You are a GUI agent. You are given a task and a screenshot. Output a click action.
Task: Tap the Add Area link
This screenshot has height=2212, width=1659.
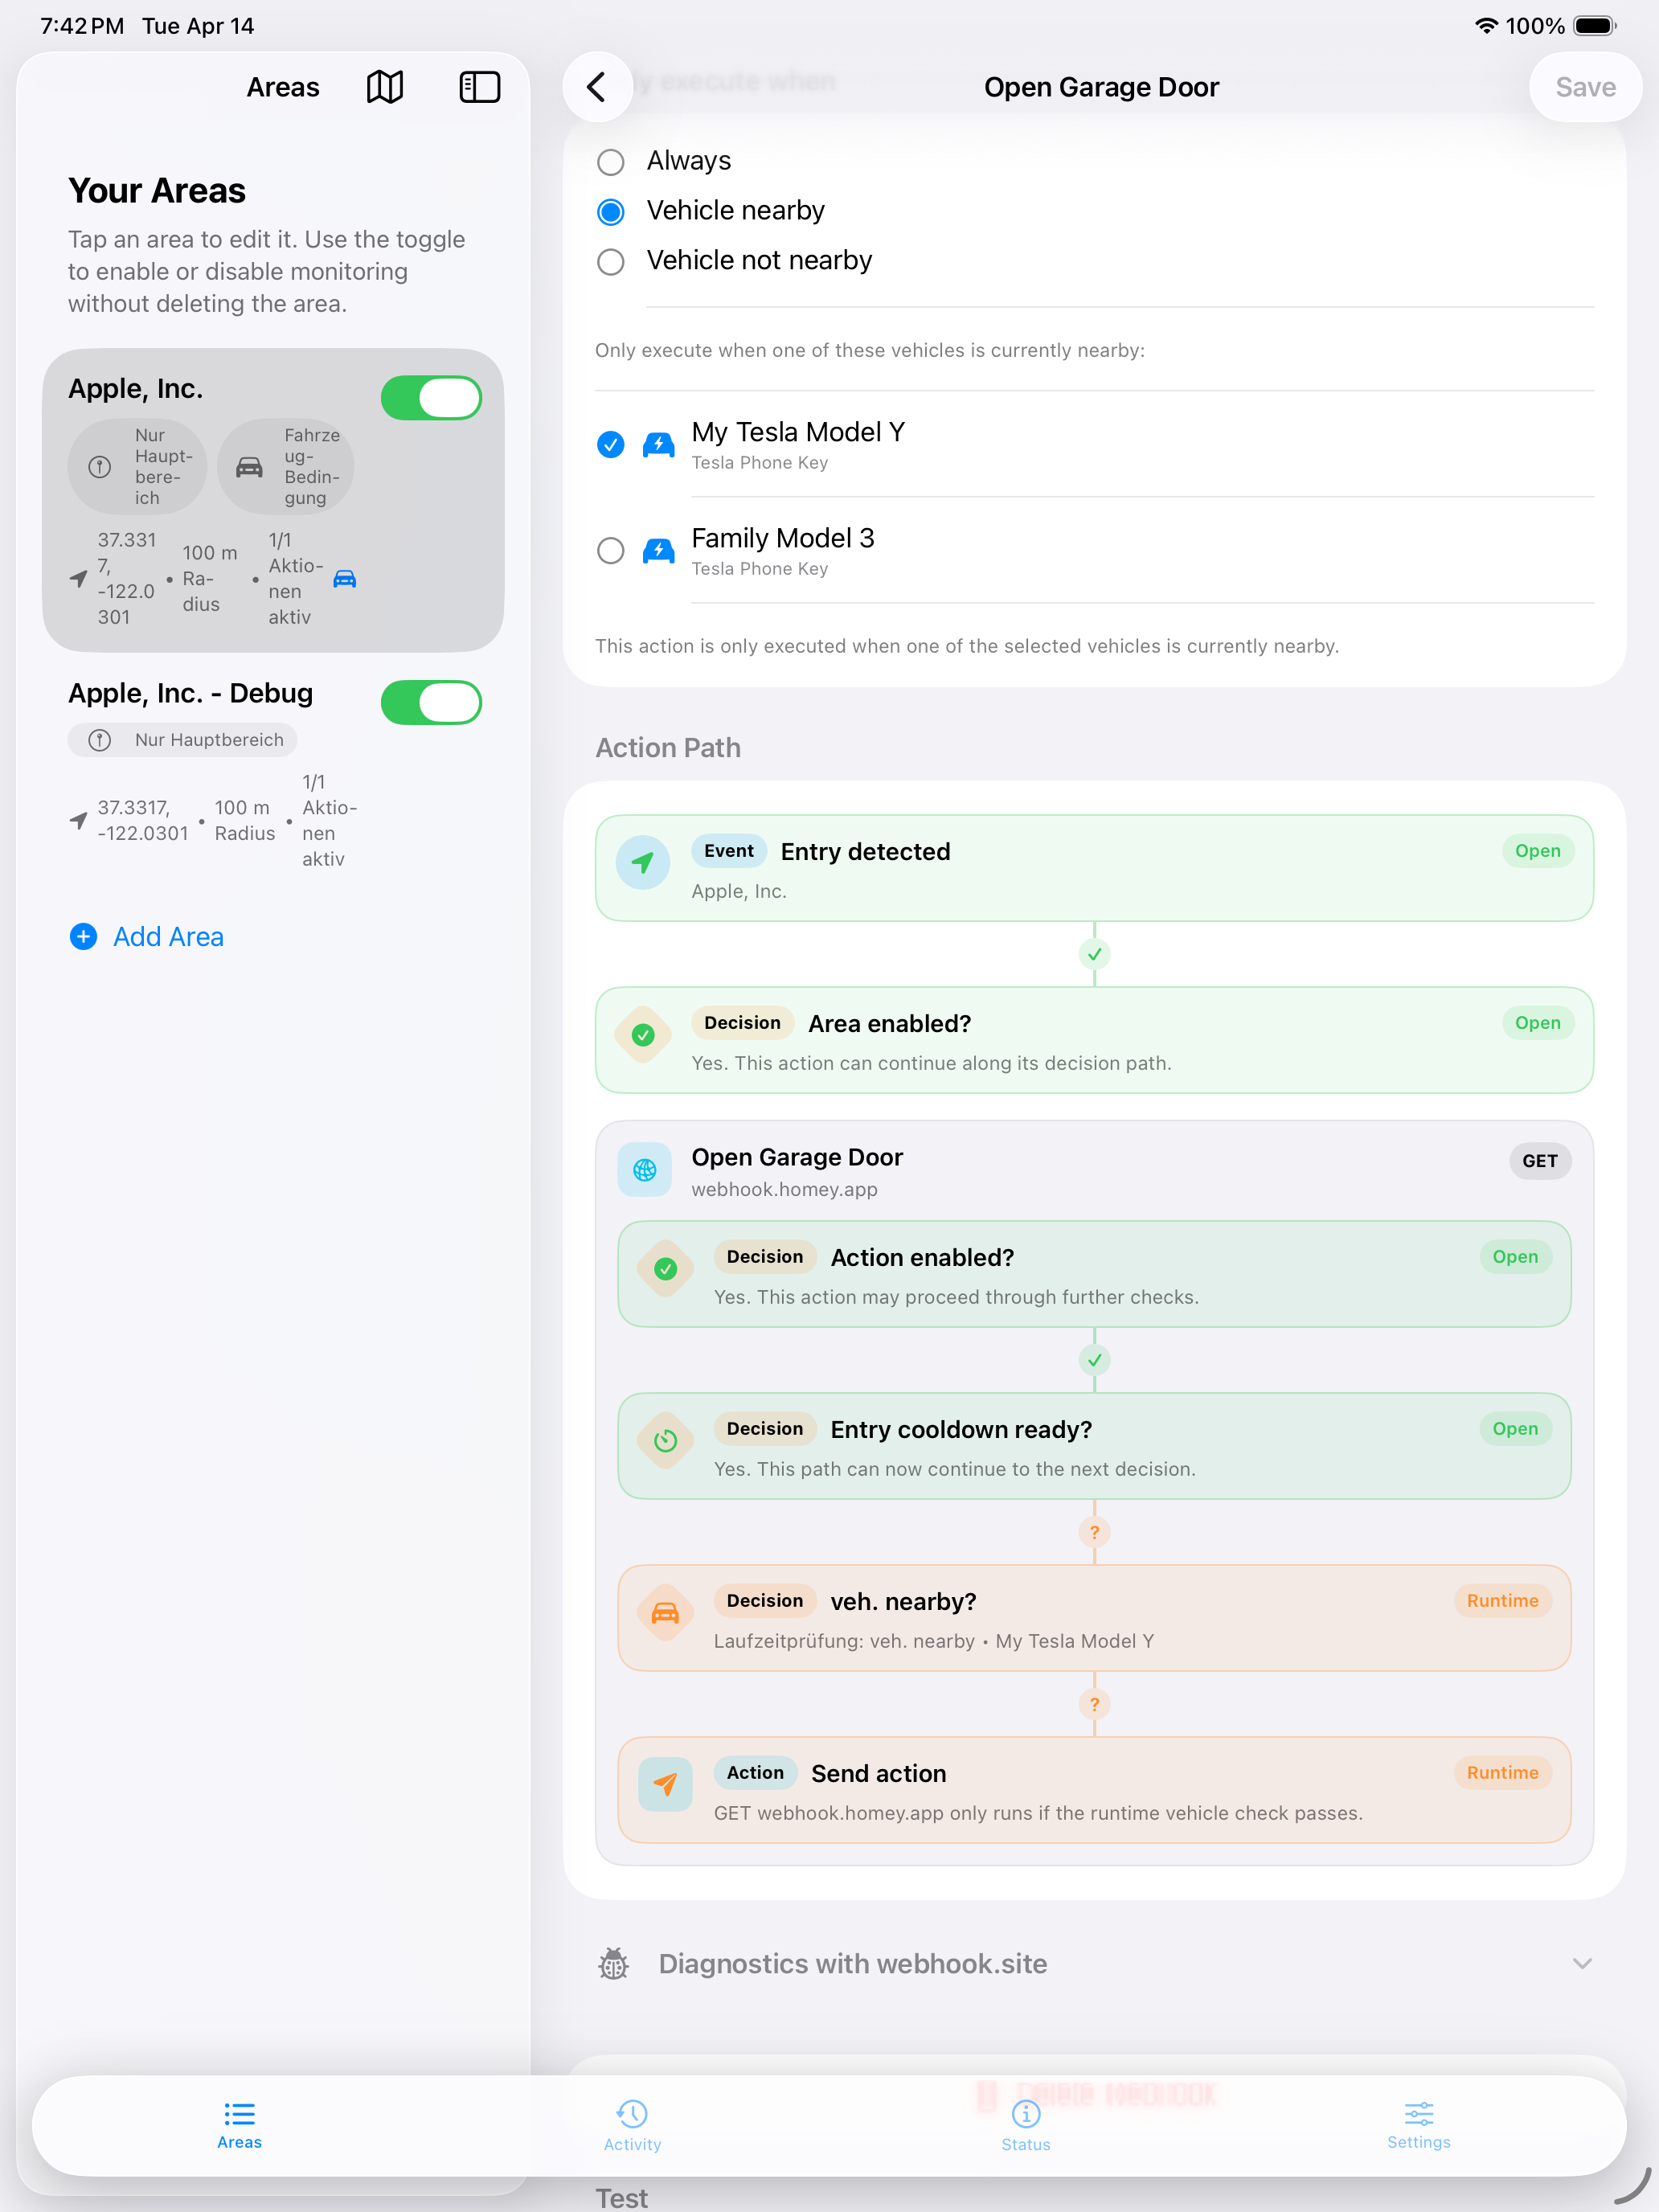(168, 937)
